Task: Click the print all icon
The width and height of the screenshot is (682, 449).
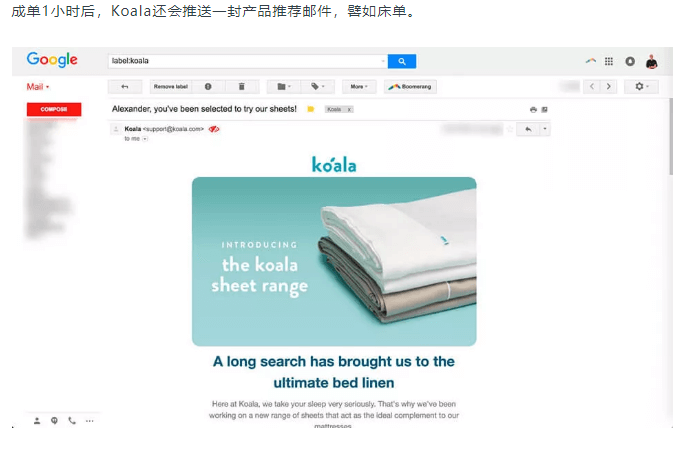Action: click(x=533, y=110)
